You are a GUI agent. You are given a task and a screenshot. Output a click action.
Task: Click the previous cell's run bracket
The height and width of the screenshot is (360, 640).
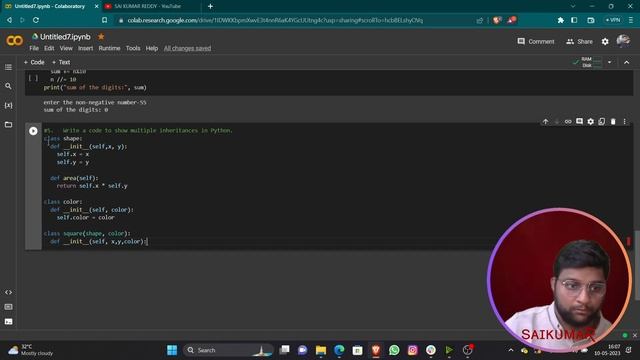tap(33, 78)
